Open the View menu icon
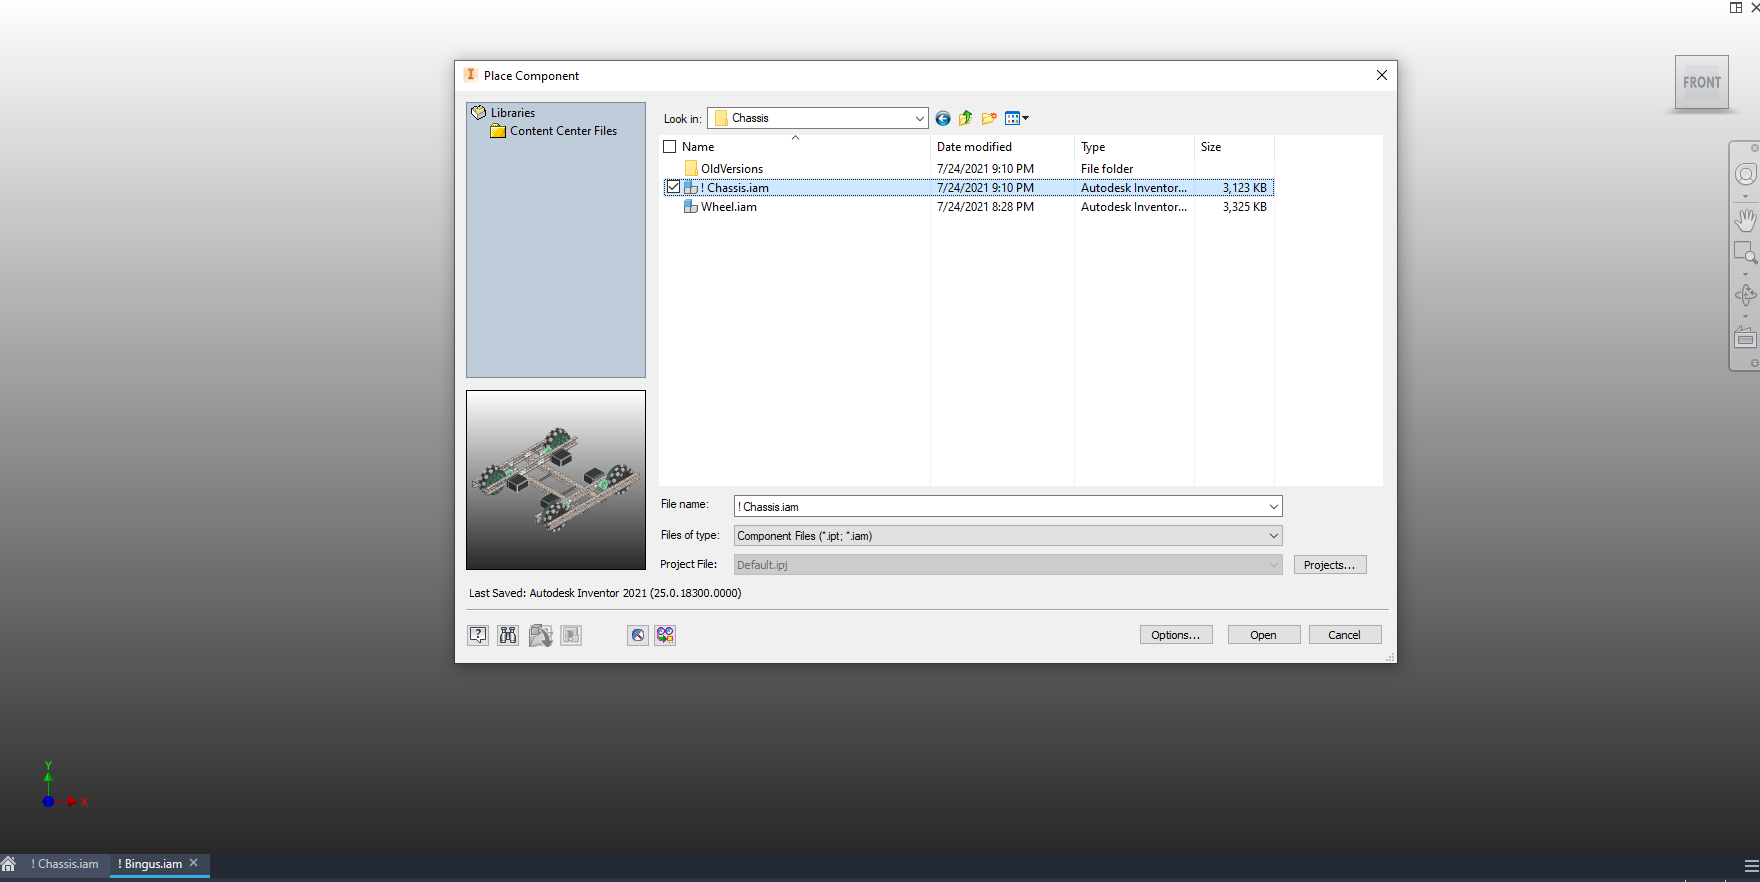This screenshot has width=1760, height=882. point(1016,118)
